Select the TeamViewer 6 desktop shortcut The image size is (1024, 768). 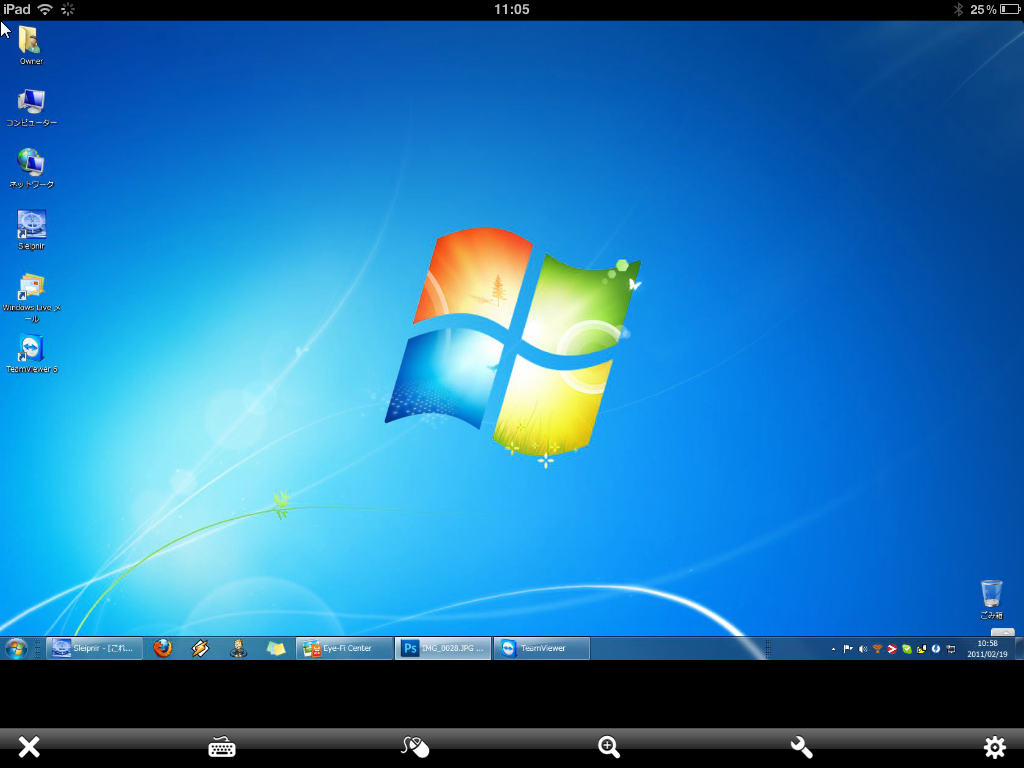pyautogui.click(x=31, y=353)
